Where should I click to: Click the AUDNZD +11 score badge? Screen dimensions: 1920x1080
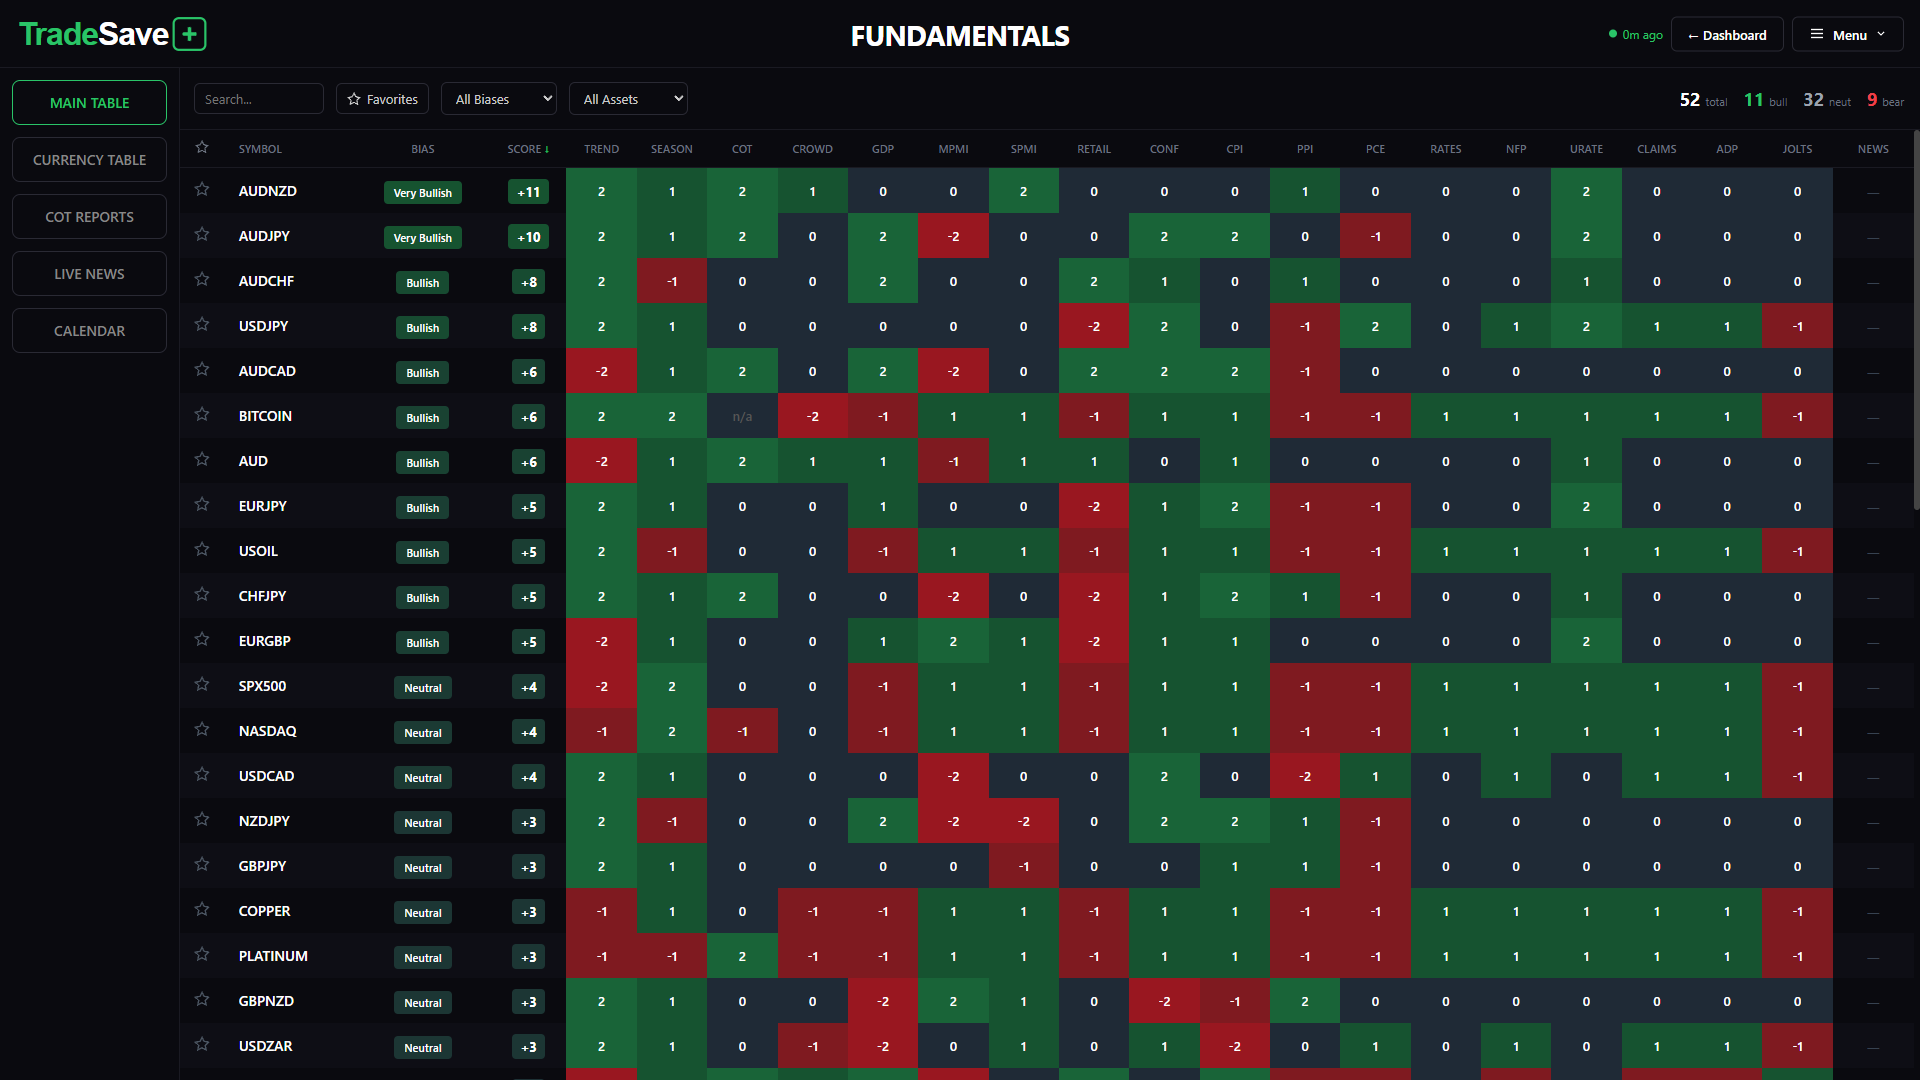[x=528, y=192]
